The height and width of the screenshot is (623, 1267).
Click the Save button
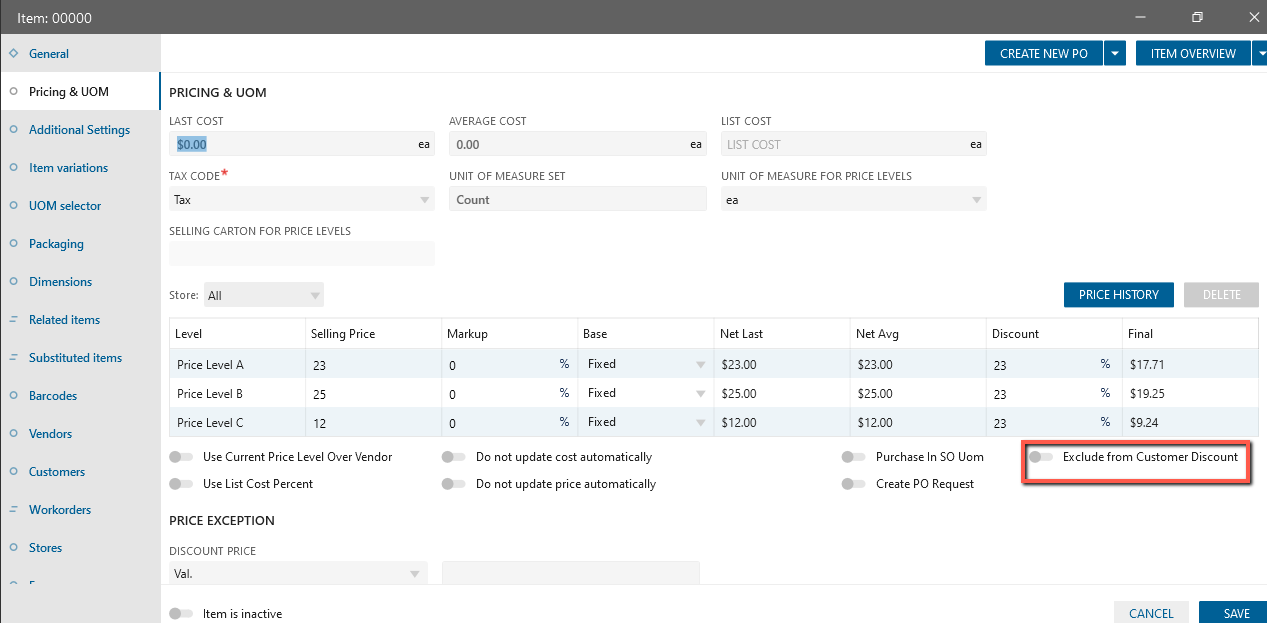tap(1236, 613)
